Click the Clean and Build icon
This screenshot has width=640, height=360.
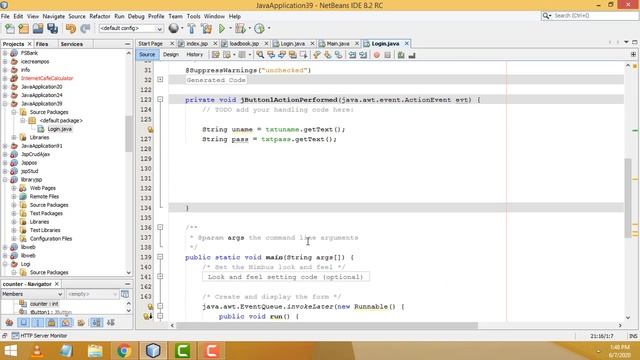pos(207,28)
